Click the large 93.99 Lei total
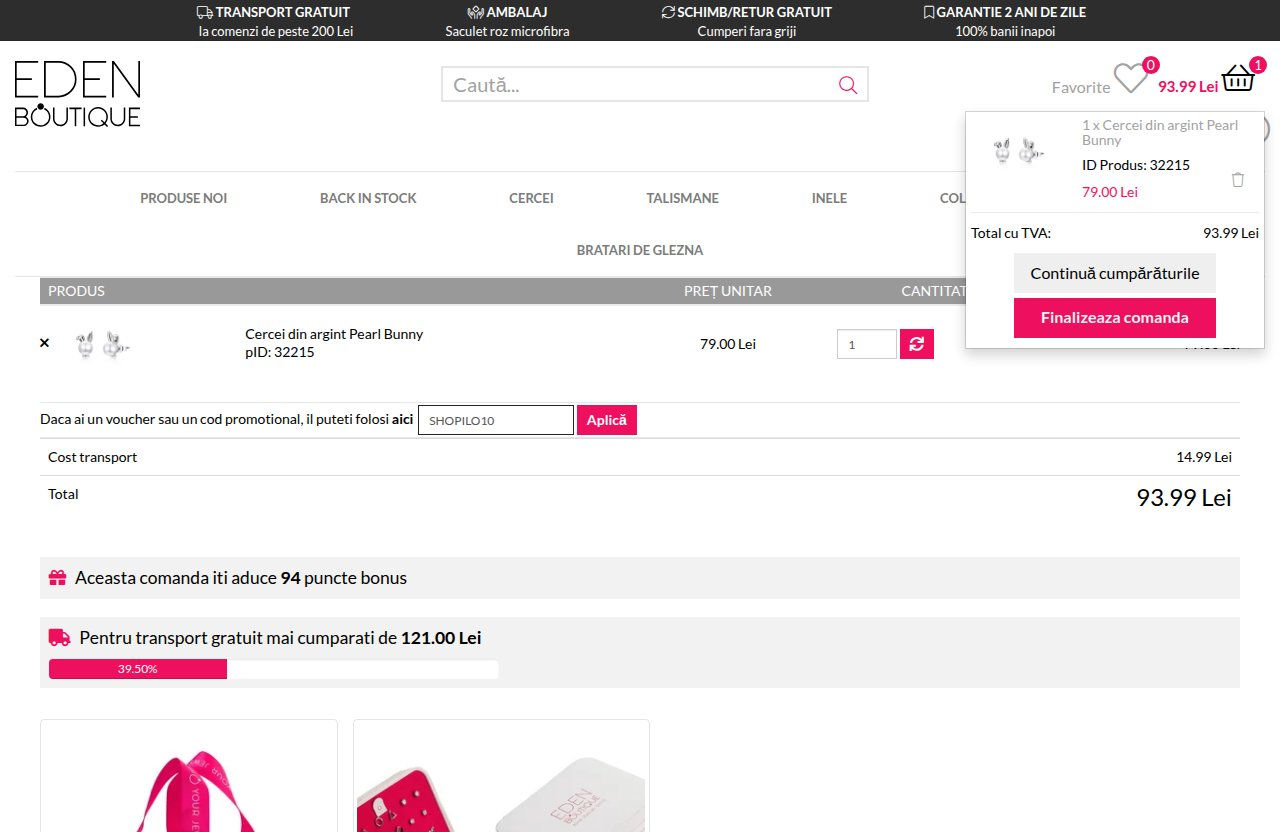Viewport: 1280px width, 832px height. (x=1184, y=497)
